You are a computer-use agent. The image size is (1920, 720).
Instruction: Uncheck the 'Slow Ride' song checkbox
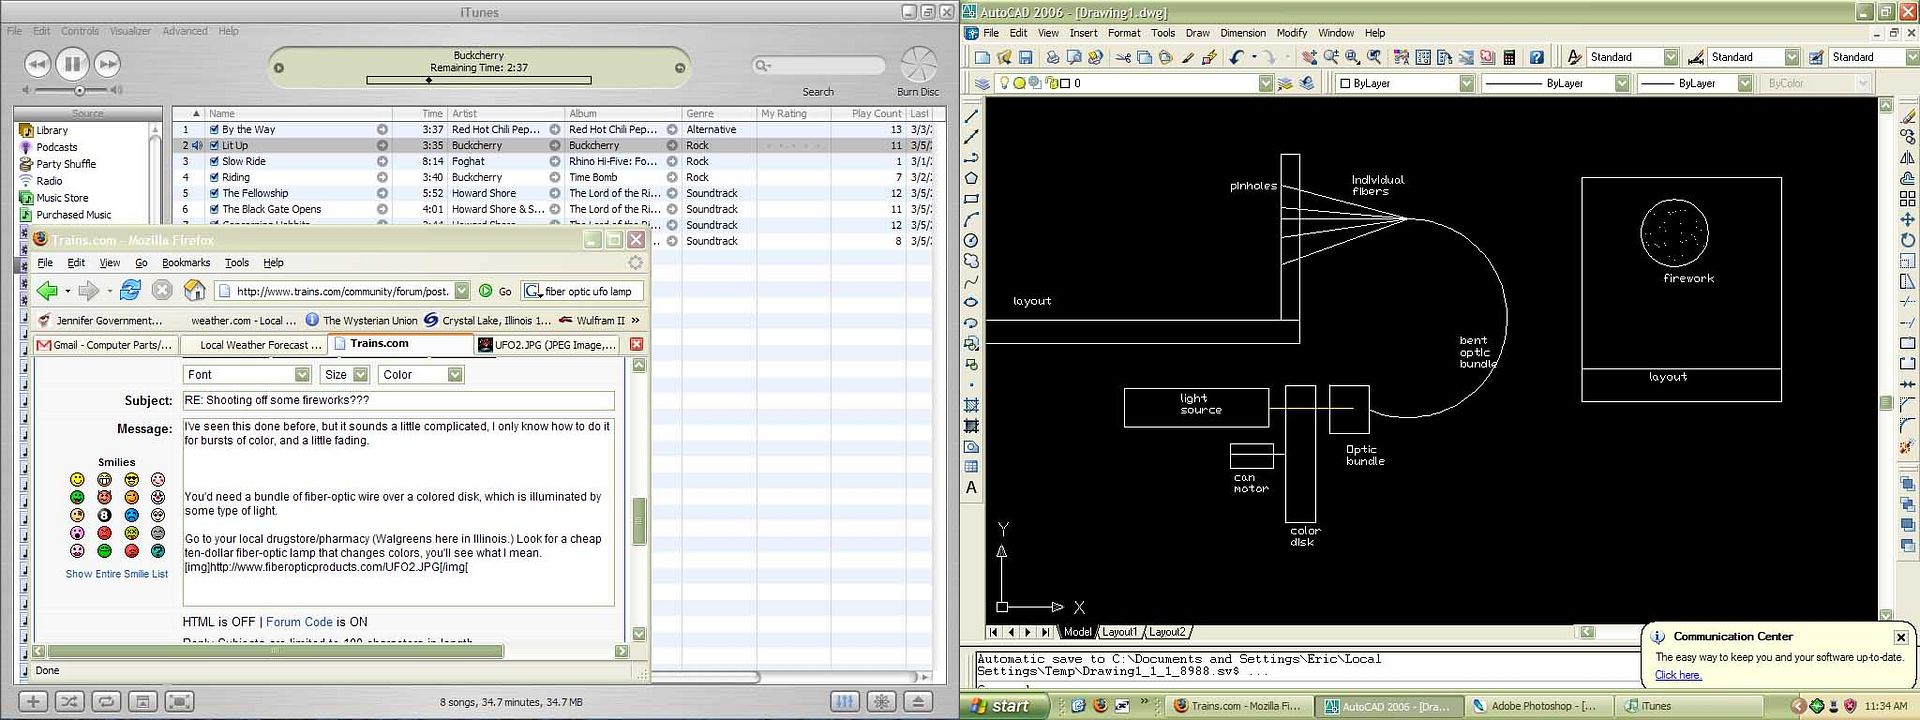pyautogui.click(x=214, y=162)
